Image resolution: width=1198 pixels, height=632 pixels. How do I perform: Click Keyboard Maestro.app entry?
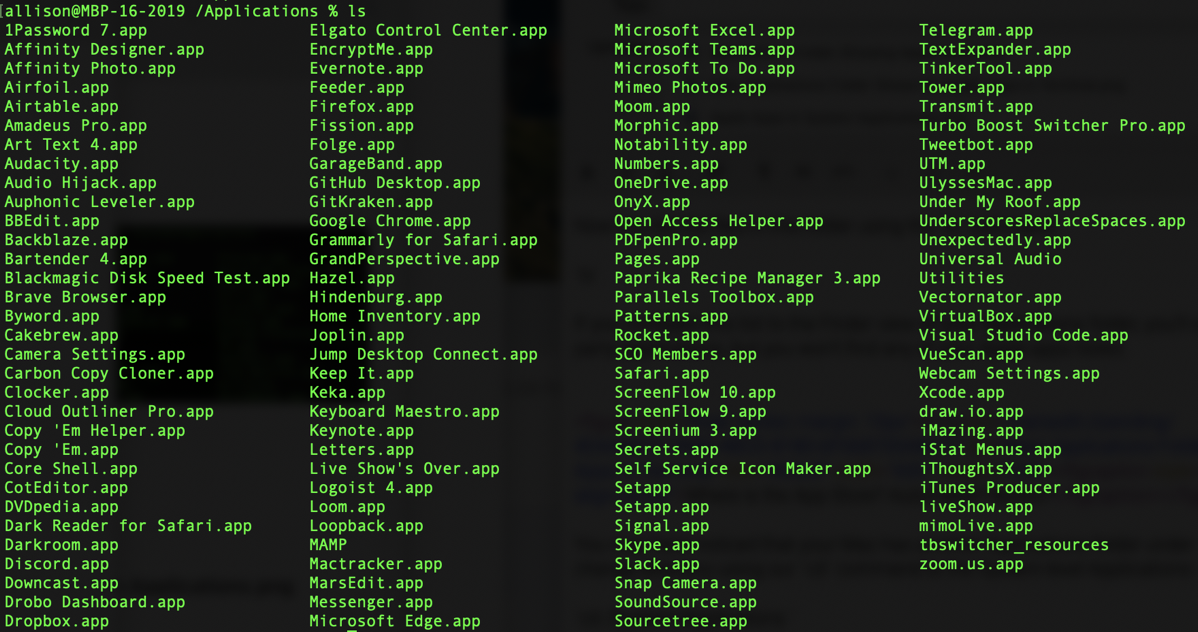(404, 411)
